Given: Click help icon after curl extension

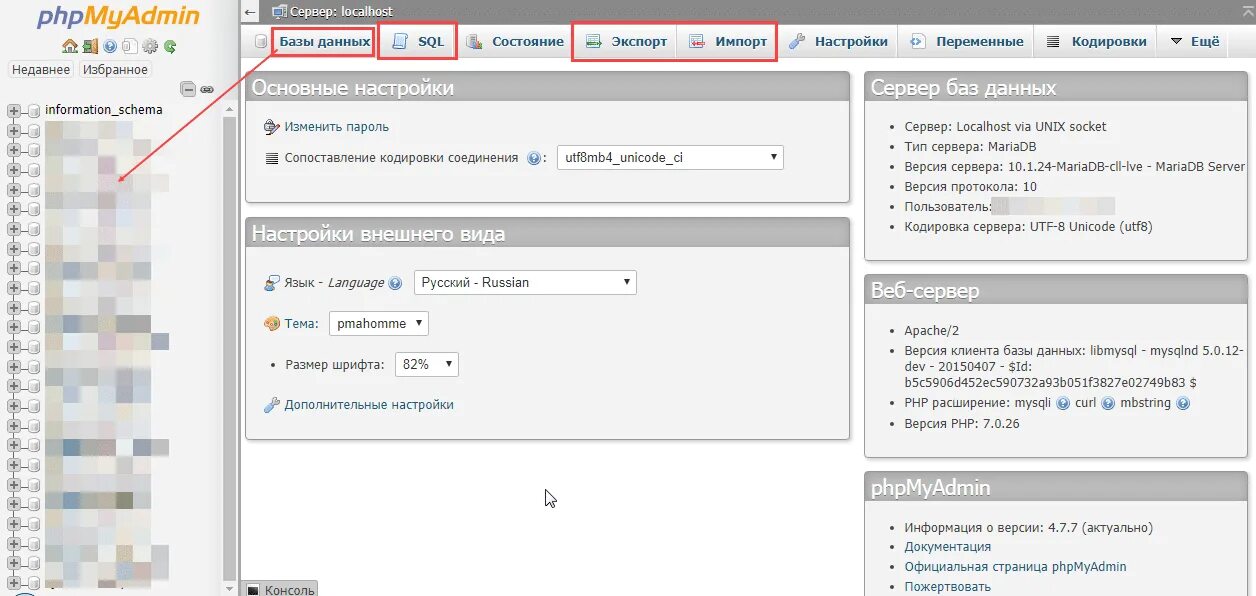Looking at the screenshot, I should [1107, 403].
